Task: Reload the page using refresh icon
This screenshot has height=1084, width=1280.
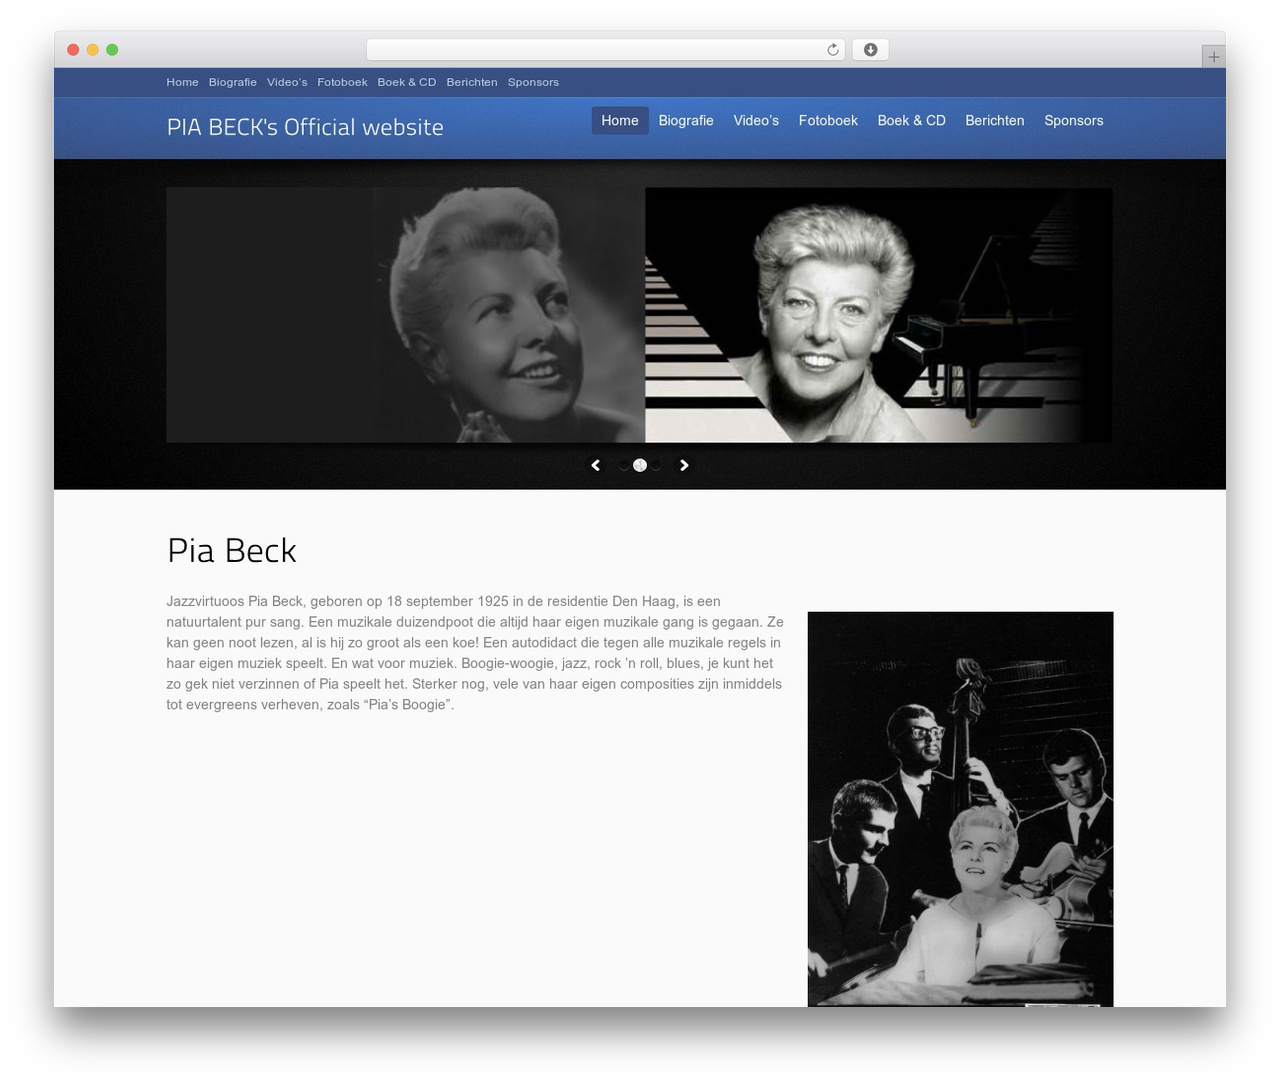Action: pos(832,50)
